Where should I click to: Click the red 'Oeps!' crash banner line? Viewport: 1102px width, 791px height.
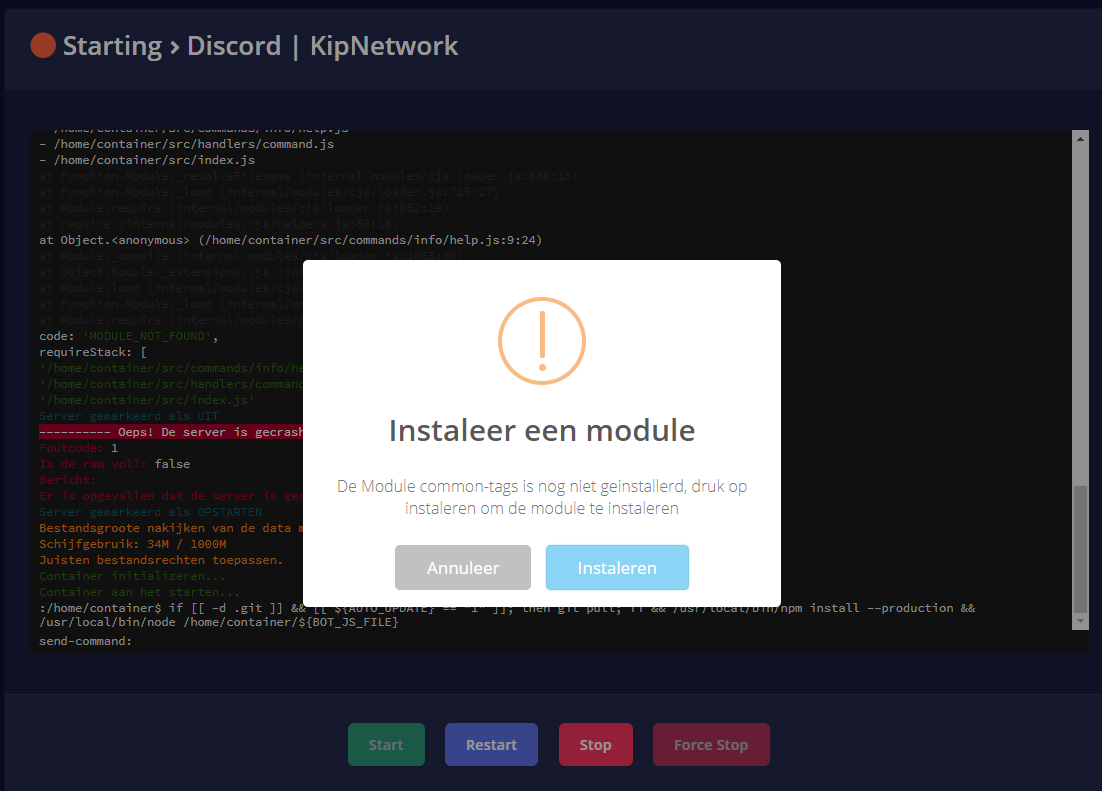[x=170, y=432]
